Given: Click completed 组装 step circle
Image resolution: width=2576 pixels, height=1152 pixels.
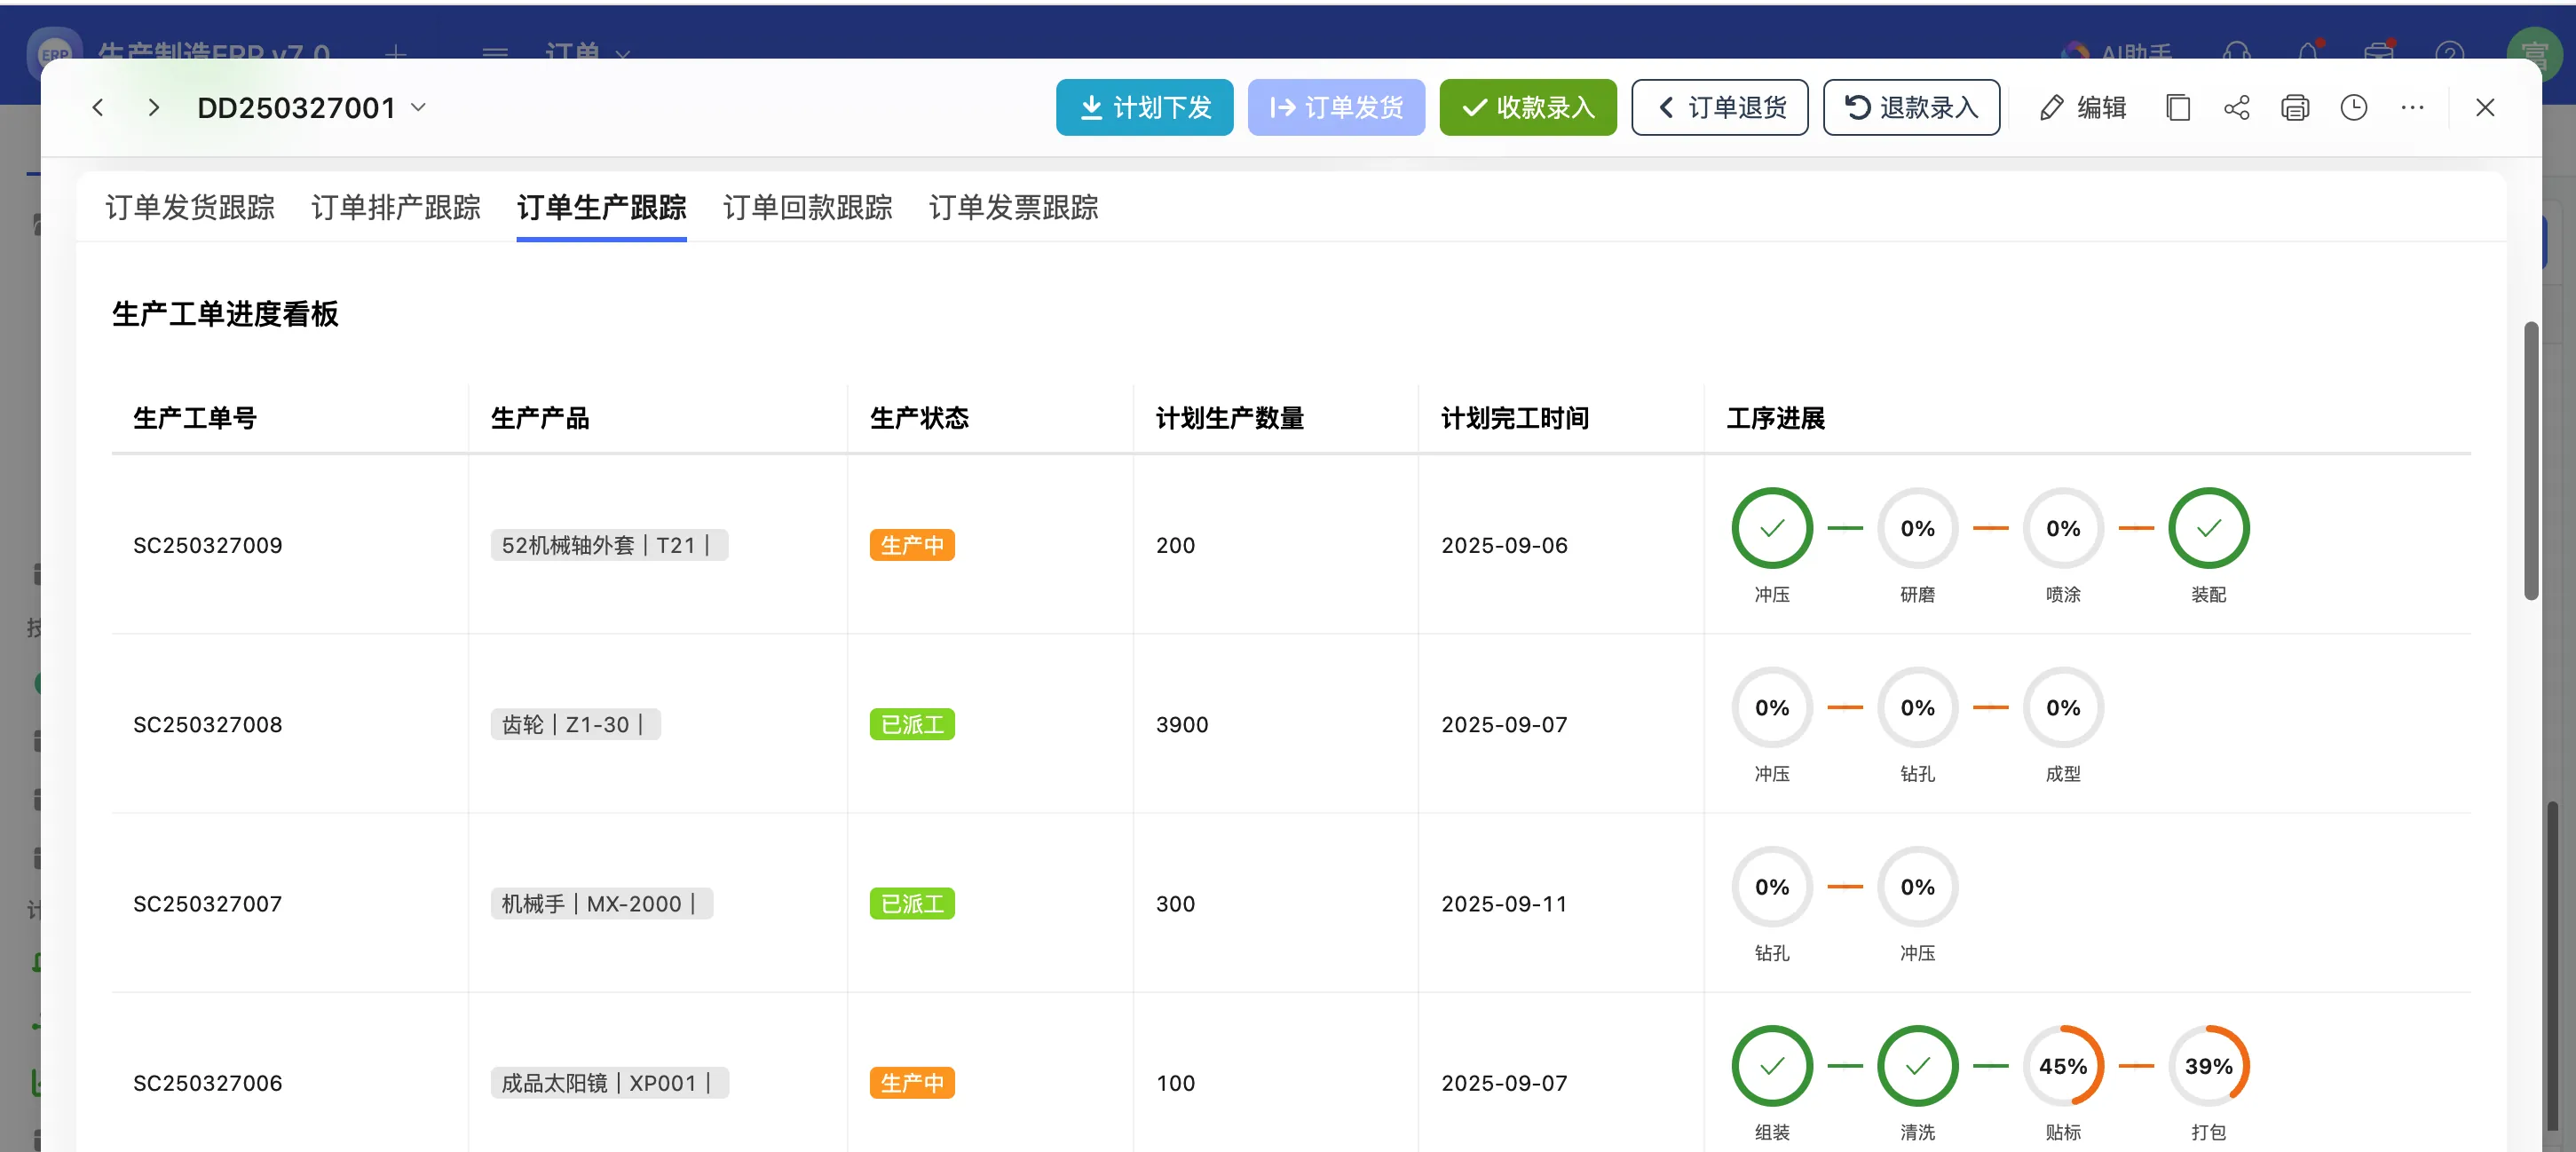Looking at the screenshot, I should pyautogui.click(x=1772, y=1065).
